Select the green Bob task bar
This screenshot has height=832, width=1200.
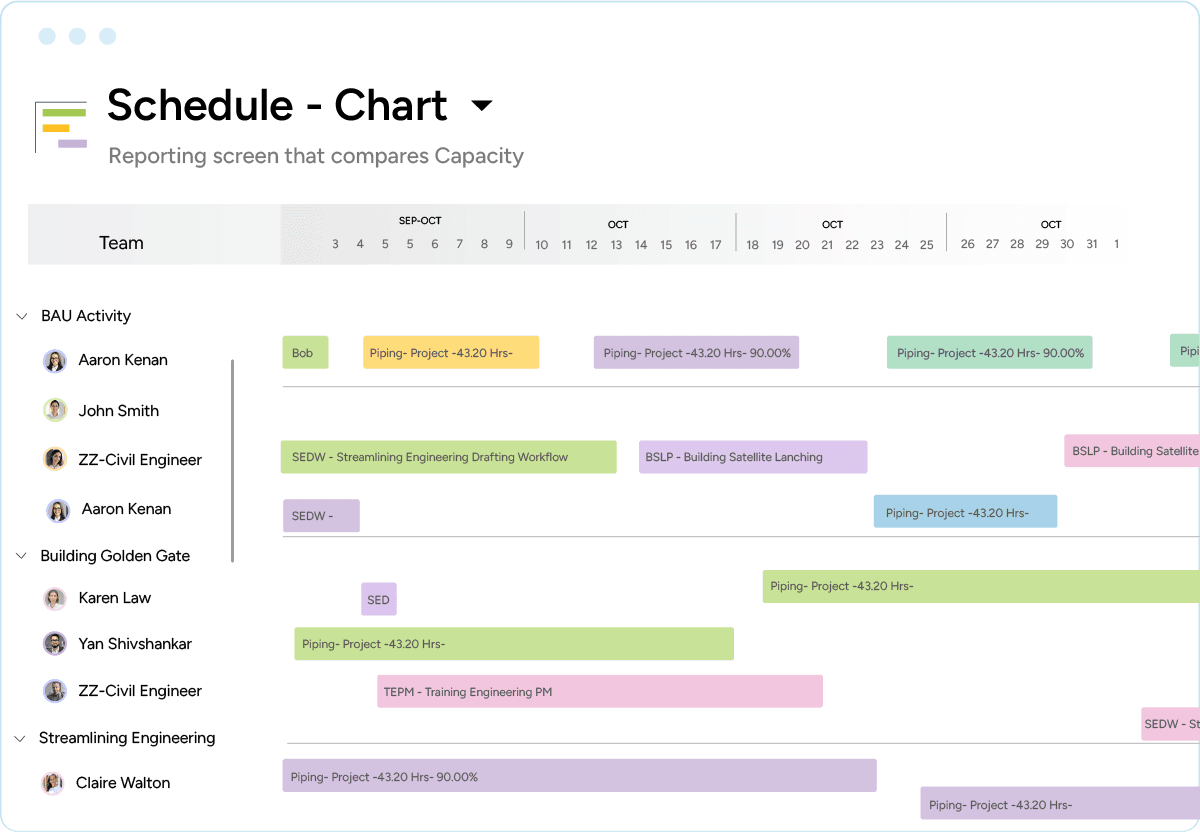(x=305, y=352)
